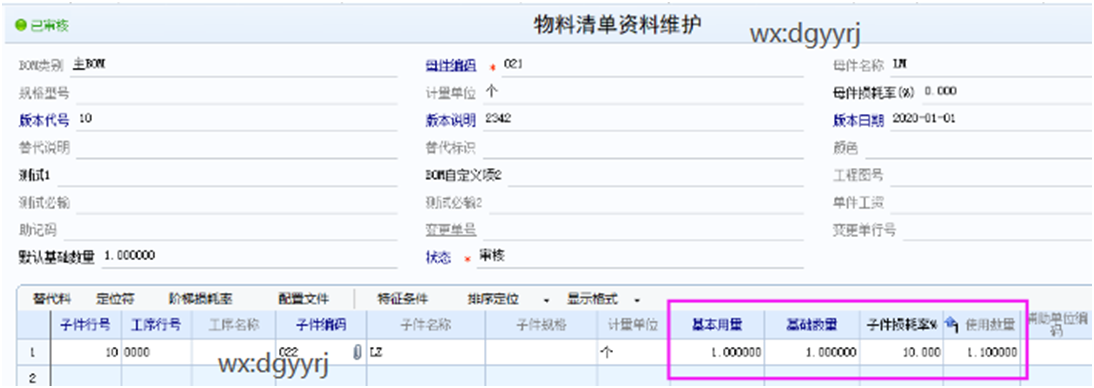Select the 工序名称 column header
Screen dimensions: 1094x388
click(234, 324)
